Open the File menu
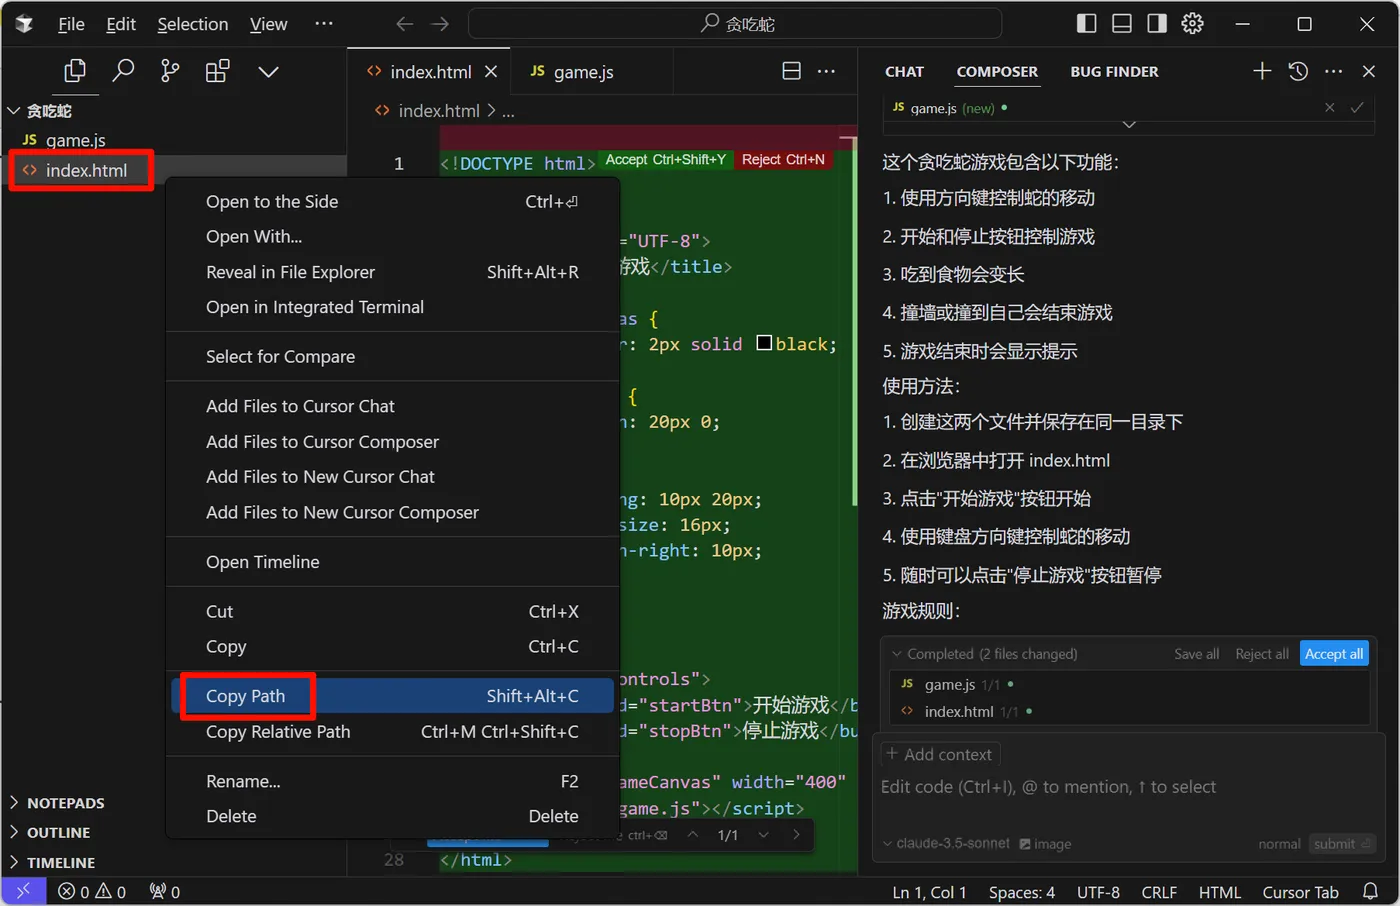The image size is (1400, 906). click(71, 24)
